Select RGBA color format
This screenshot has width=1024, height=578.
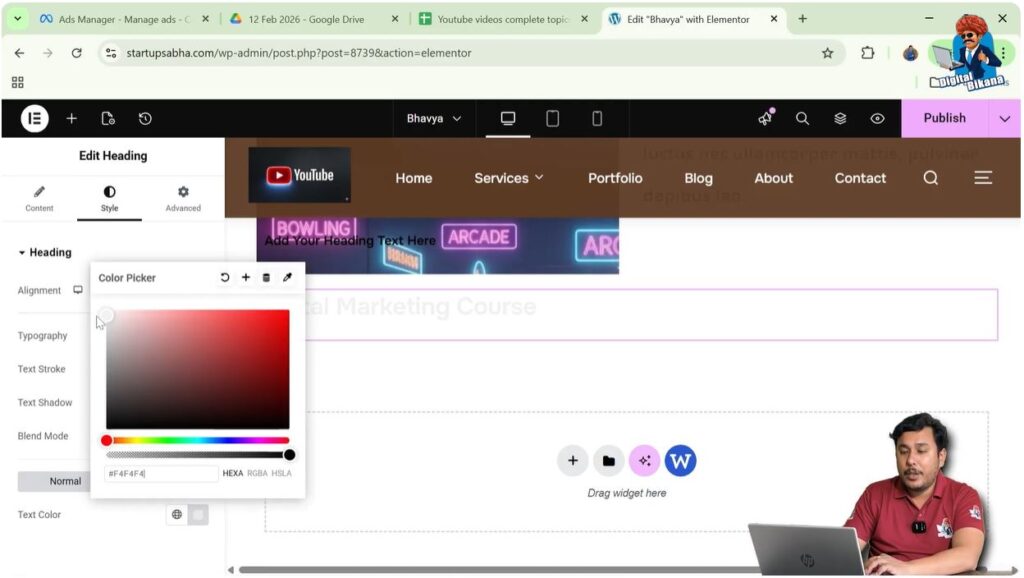point(257,474)
